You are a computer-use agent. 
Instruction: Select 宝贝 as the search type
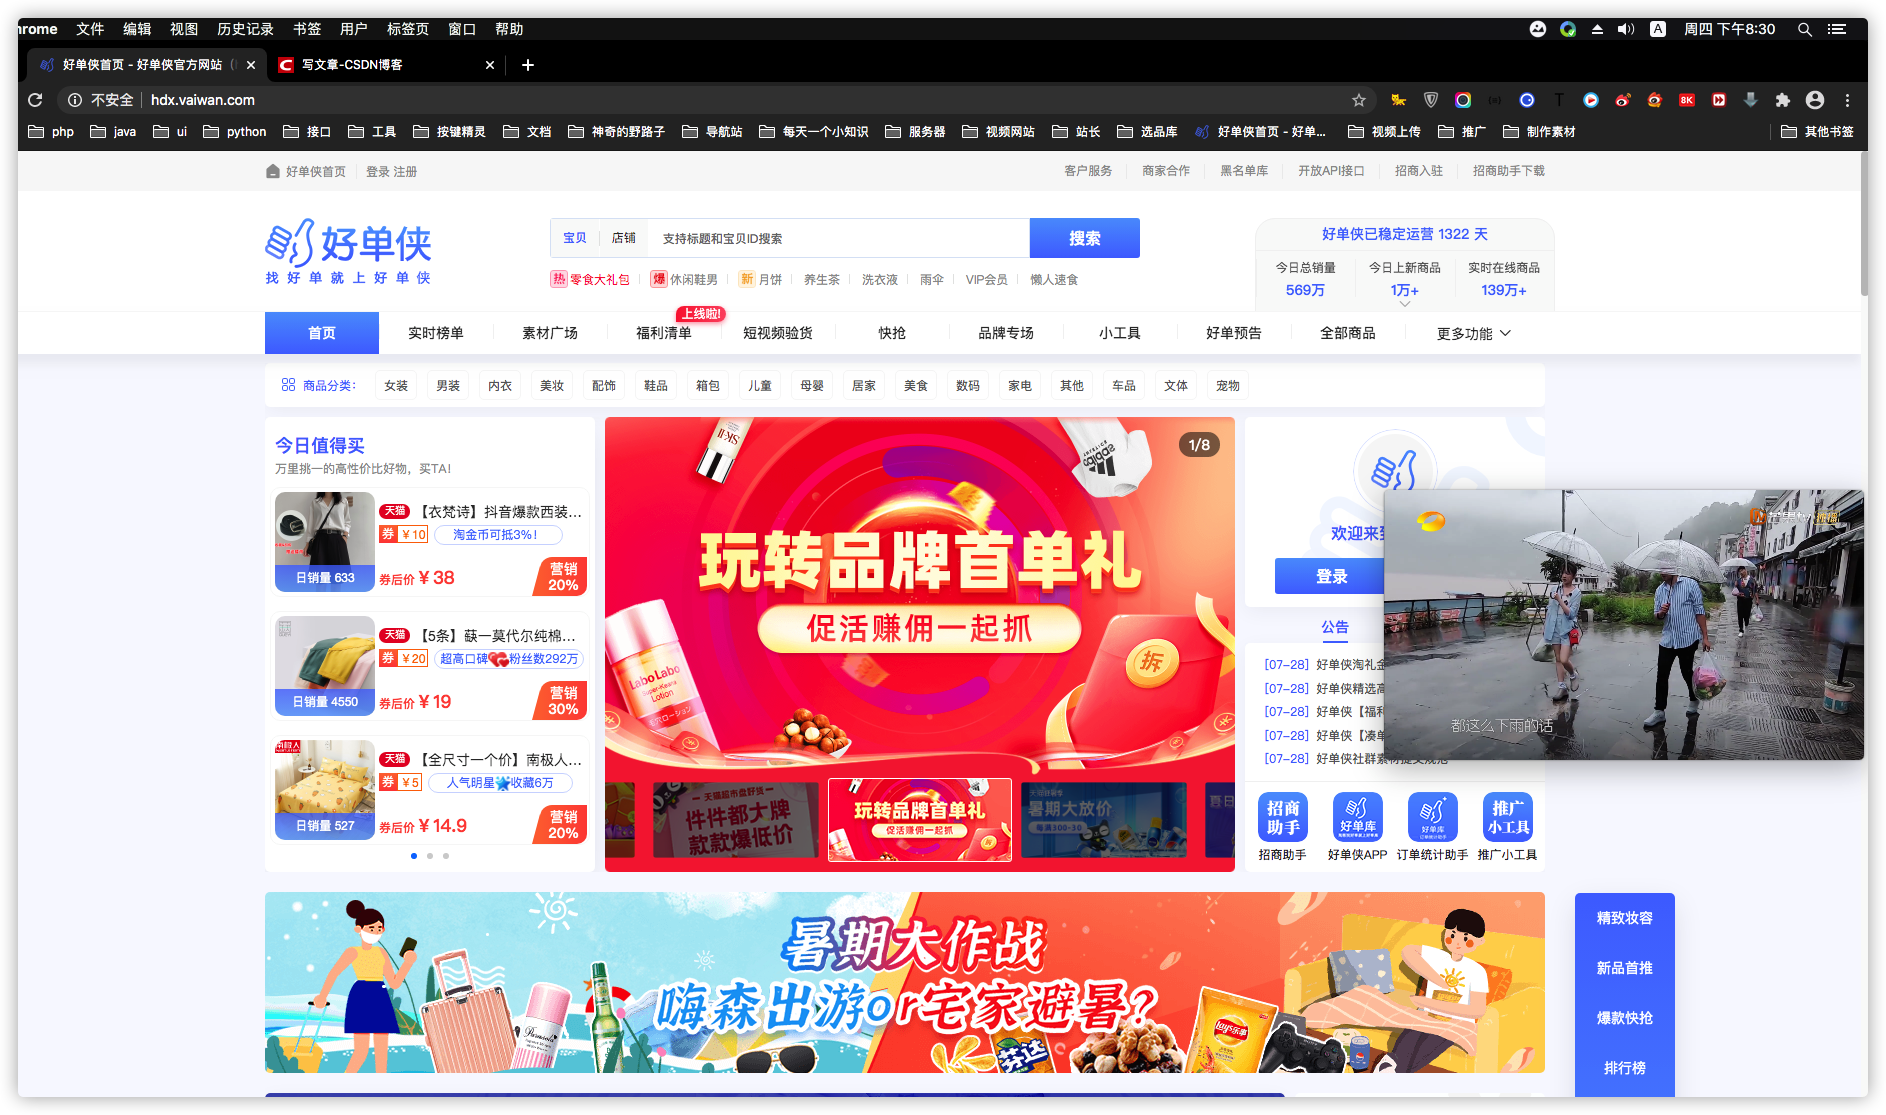[x=574, y=238]
